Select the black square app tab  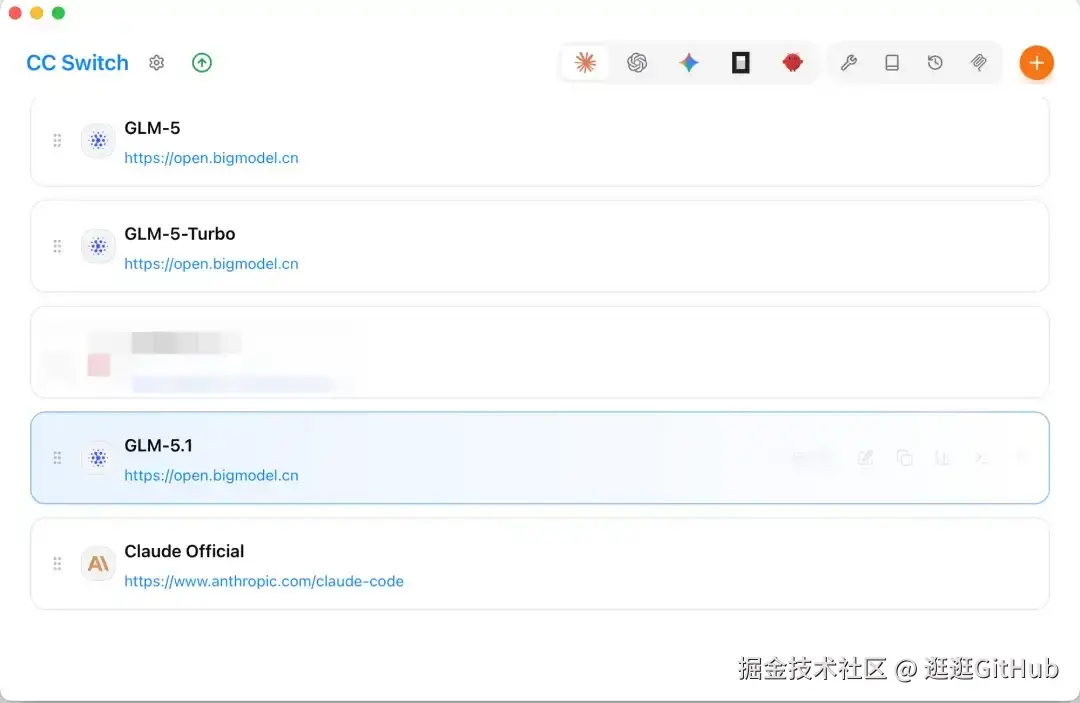(x=740, y=63)
